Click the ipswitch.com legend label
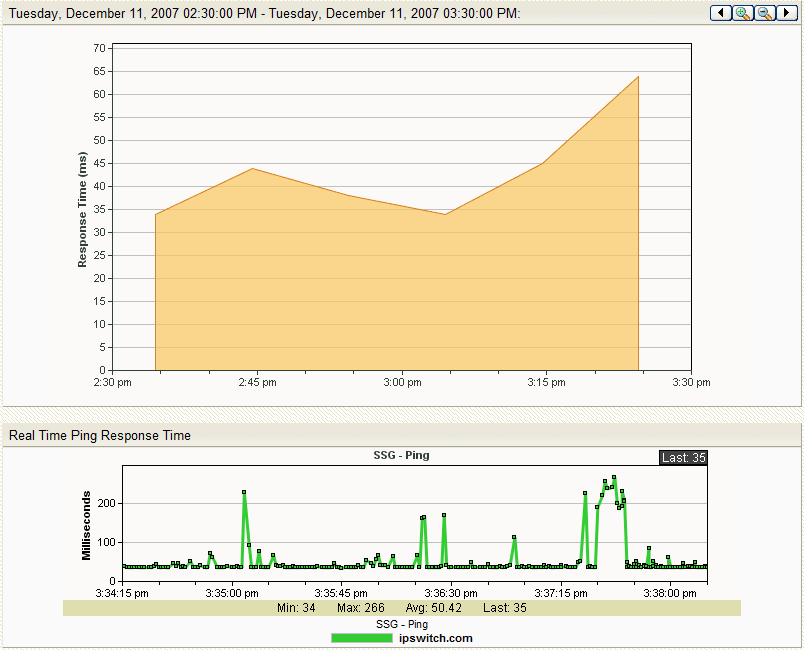The height and width of the screenshot is (650, 804). (x=435, y=638)
